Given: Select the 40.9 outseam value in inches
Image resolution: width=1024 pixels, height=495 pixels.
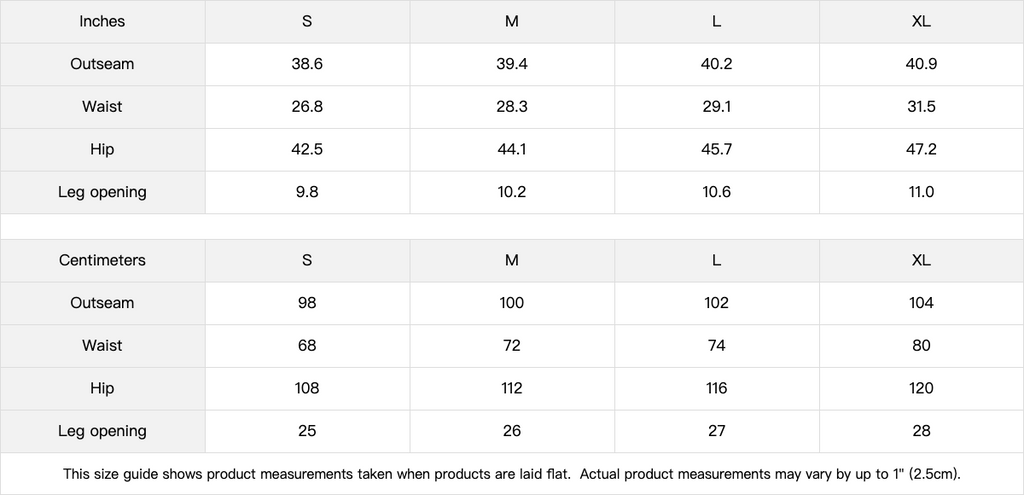Looking at the screenshot, I should (x=922, y=64).
